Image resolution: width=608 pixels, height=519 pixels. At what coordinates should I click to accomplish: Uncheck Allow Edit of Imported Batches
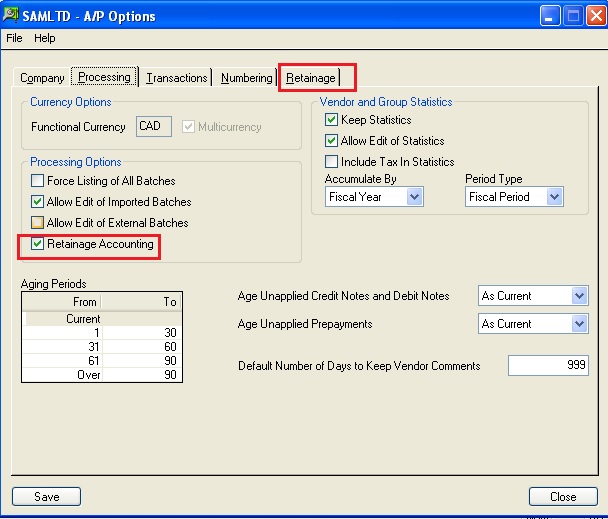(37, 202)
